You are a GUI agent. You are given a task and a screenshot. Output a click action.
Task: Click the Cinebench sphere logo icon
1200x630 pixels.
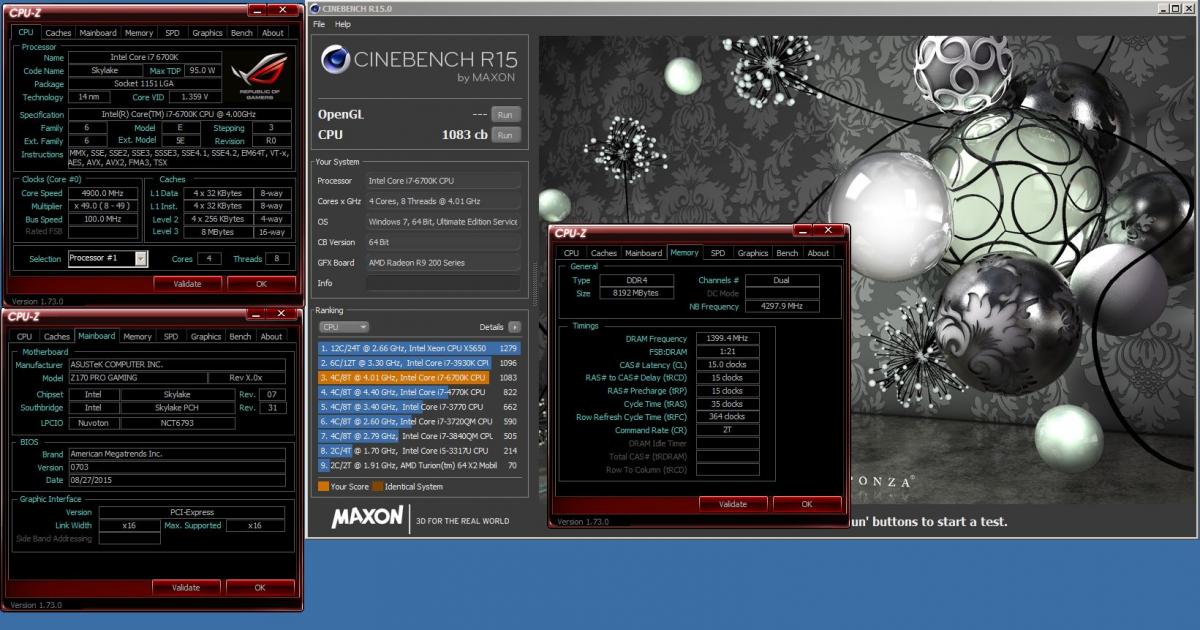pos(335,60)
